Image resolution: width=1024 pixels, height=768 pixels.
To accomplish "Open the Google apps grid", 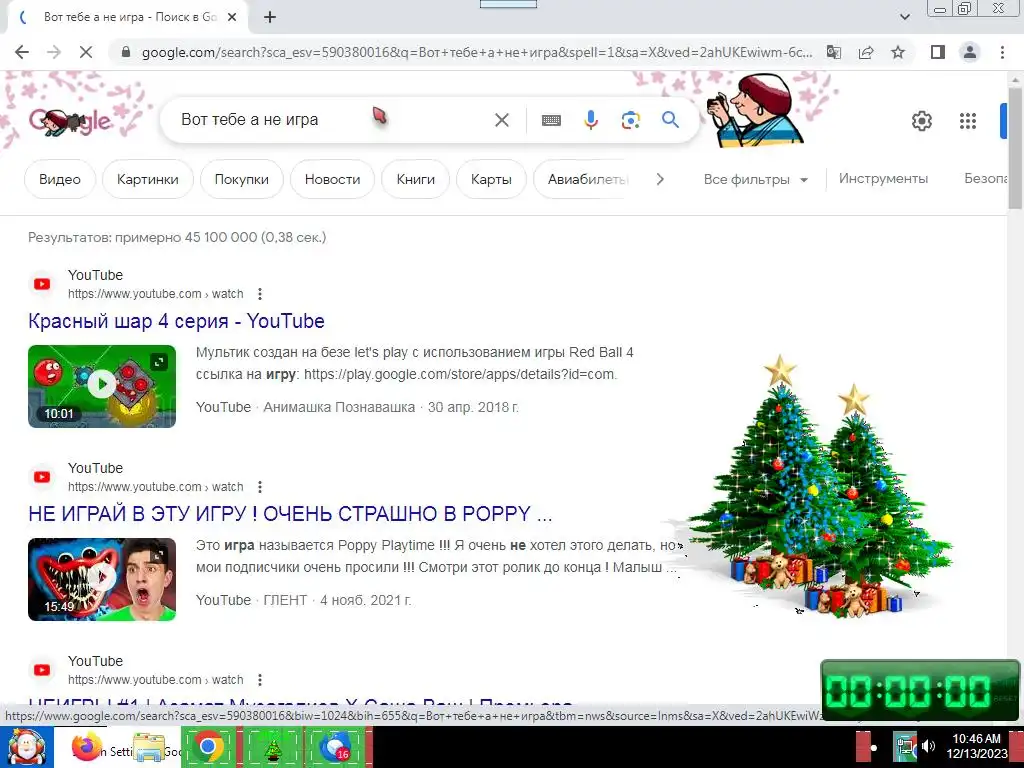I will pyautogui.click(x=968, y=121).
